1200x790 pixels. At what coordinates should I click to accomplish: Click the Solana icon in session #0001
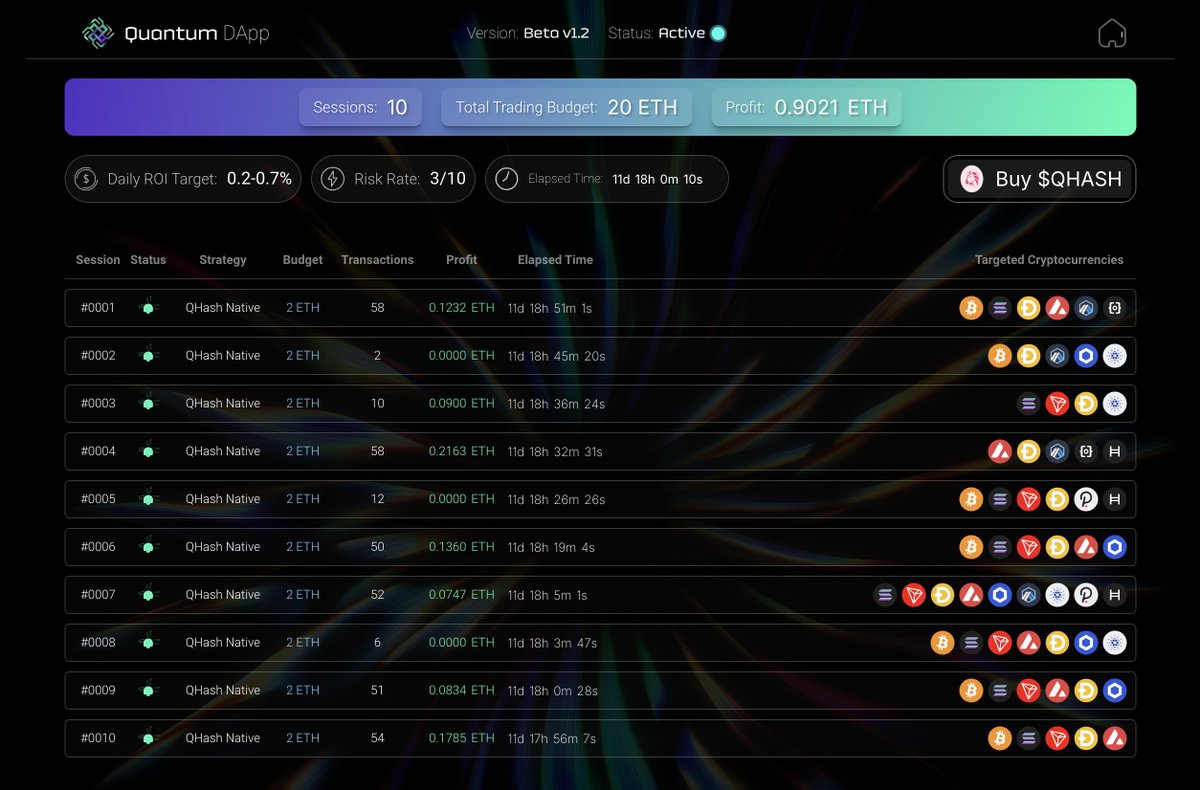[x=1000, y=308]
